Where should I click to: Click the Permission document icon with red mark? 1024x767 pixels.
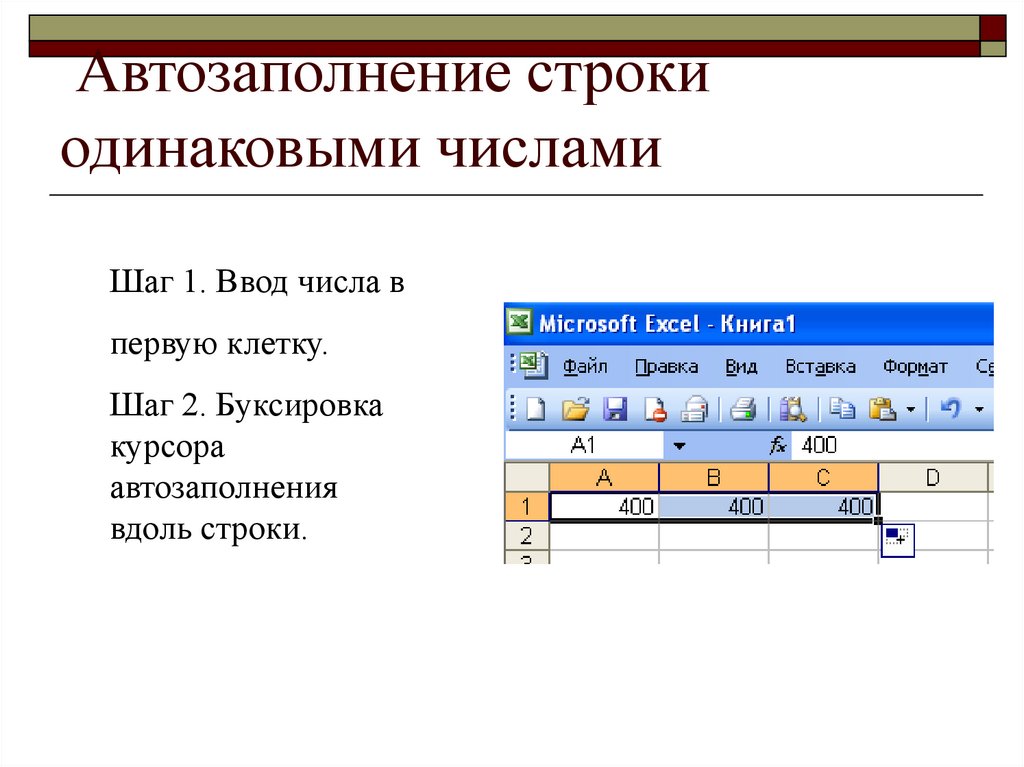tap(655, 409)
